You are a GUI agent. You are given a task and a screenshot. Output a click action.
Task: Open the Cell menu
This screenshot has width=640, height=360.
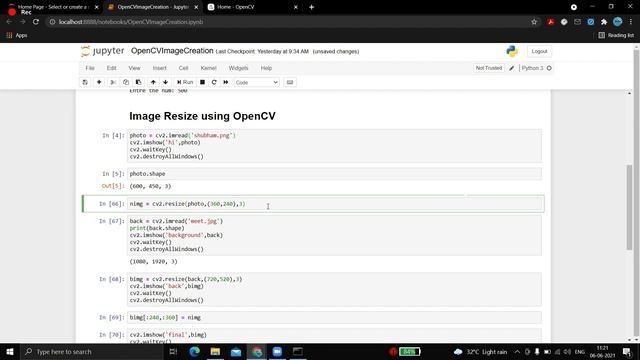coord(183,68)
